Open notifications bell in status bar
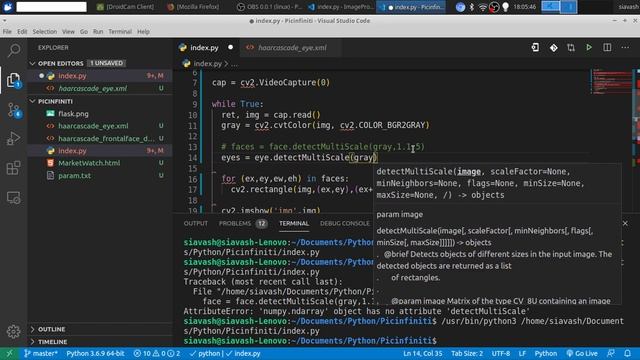This screenshot has height=360, width=640. pyautogui.click(x=627, y=353)
